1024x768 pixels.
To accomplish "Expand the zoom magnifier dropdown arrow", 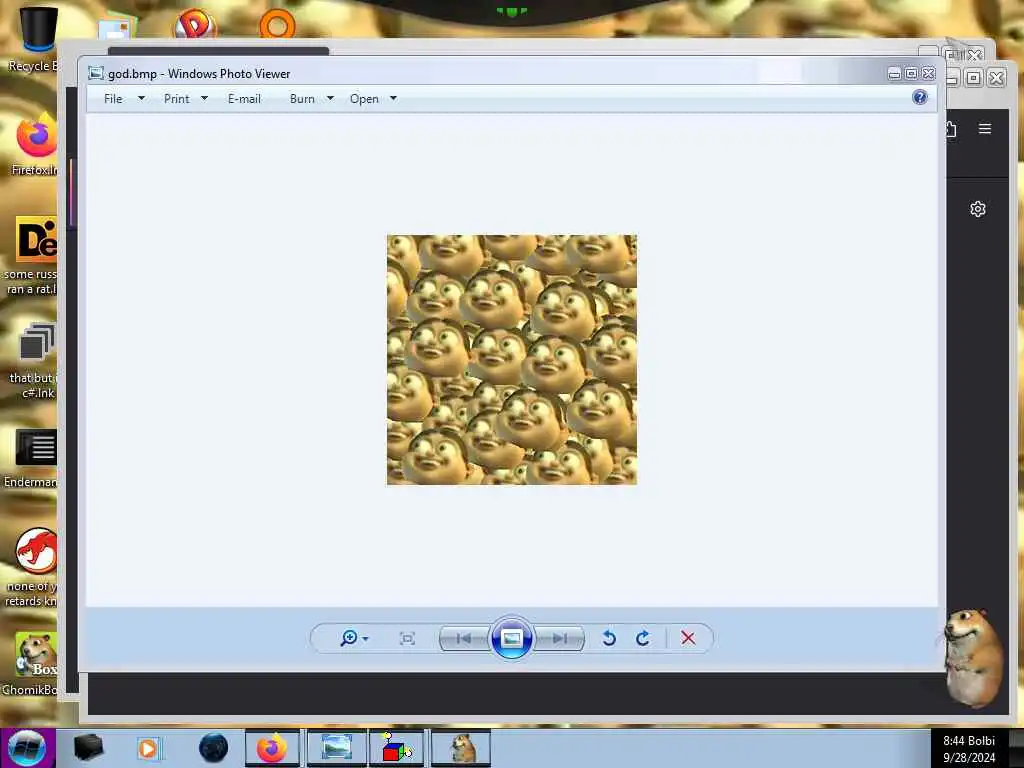I will pos(366,639).
